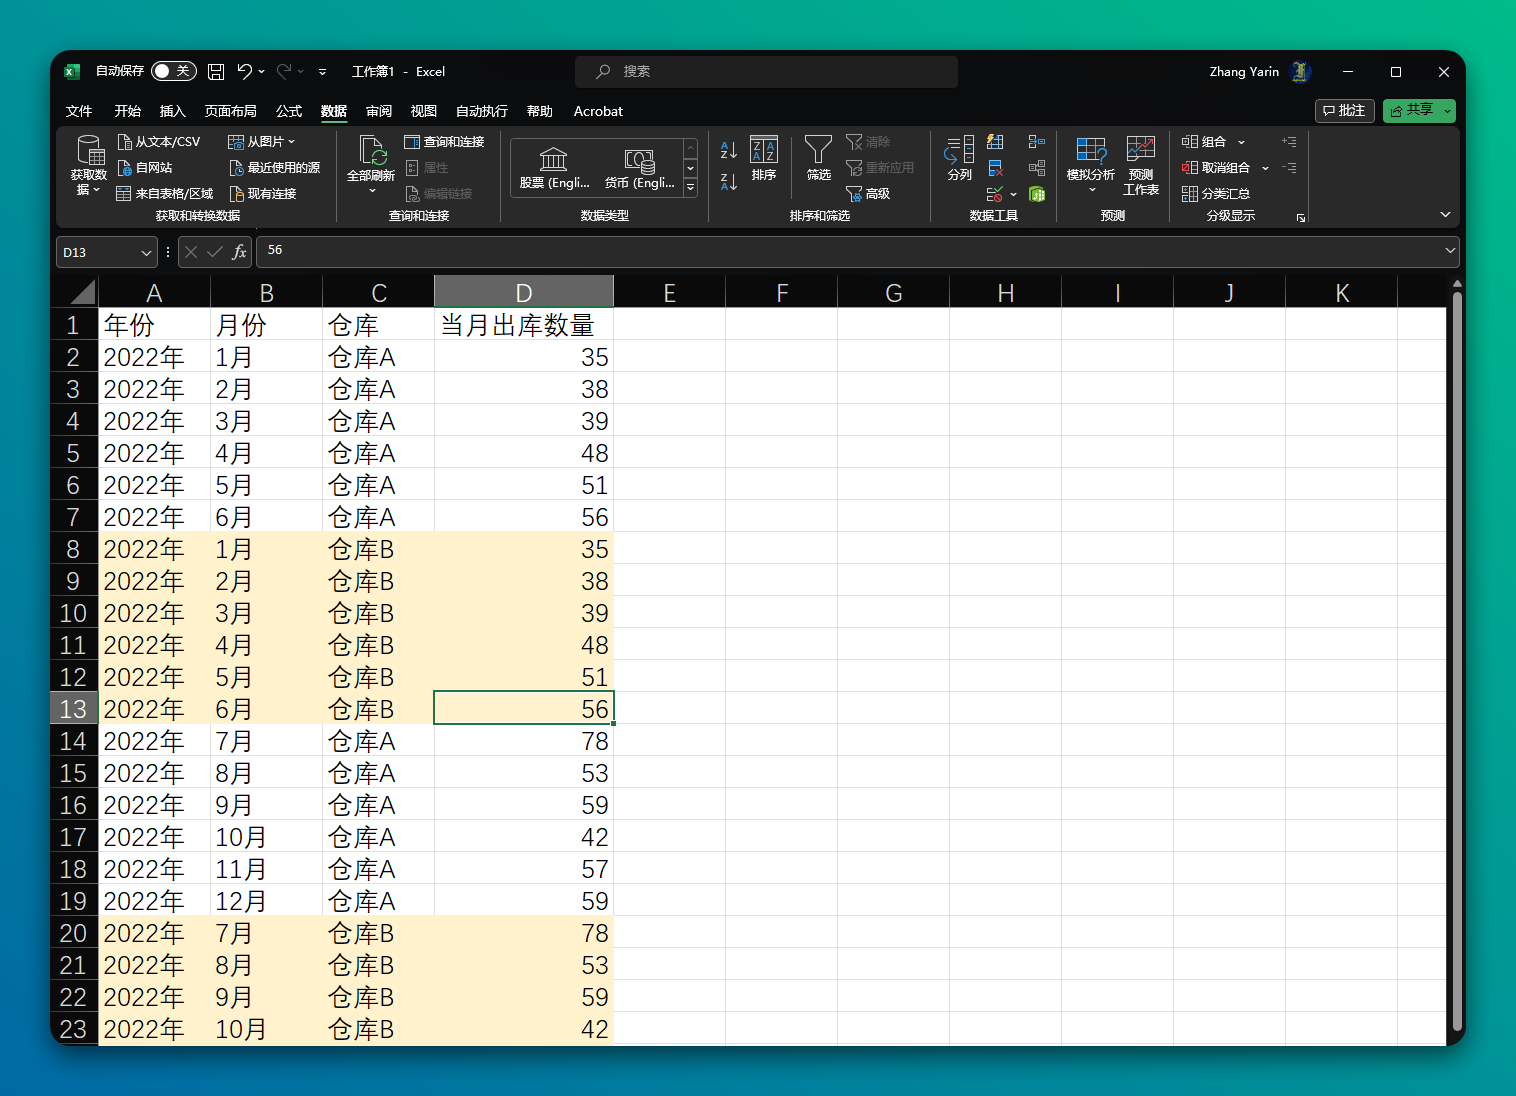Image resolution: width=1516 pixels, height=1096 pixels.
Task: Click Show Detail icon in outline group
Action: (1289, 142)
